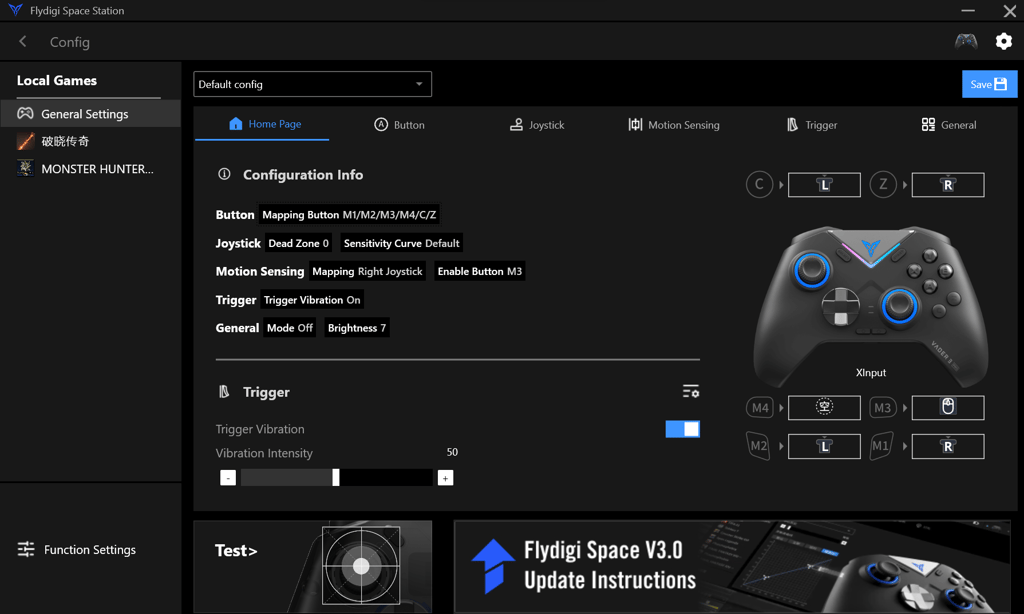Click the MONSTER HUNTER game icon

25,169
